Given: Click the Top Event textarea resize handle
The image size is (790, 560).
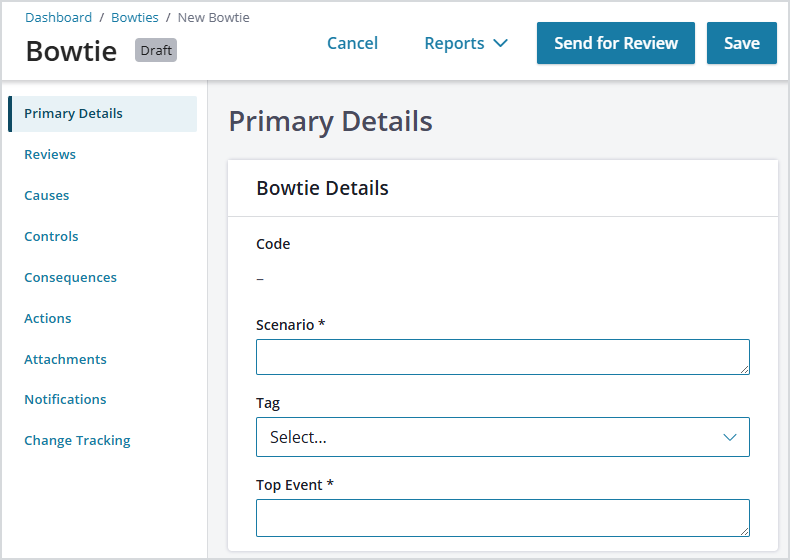Looking at the screenshot, I should coord(744,531).
